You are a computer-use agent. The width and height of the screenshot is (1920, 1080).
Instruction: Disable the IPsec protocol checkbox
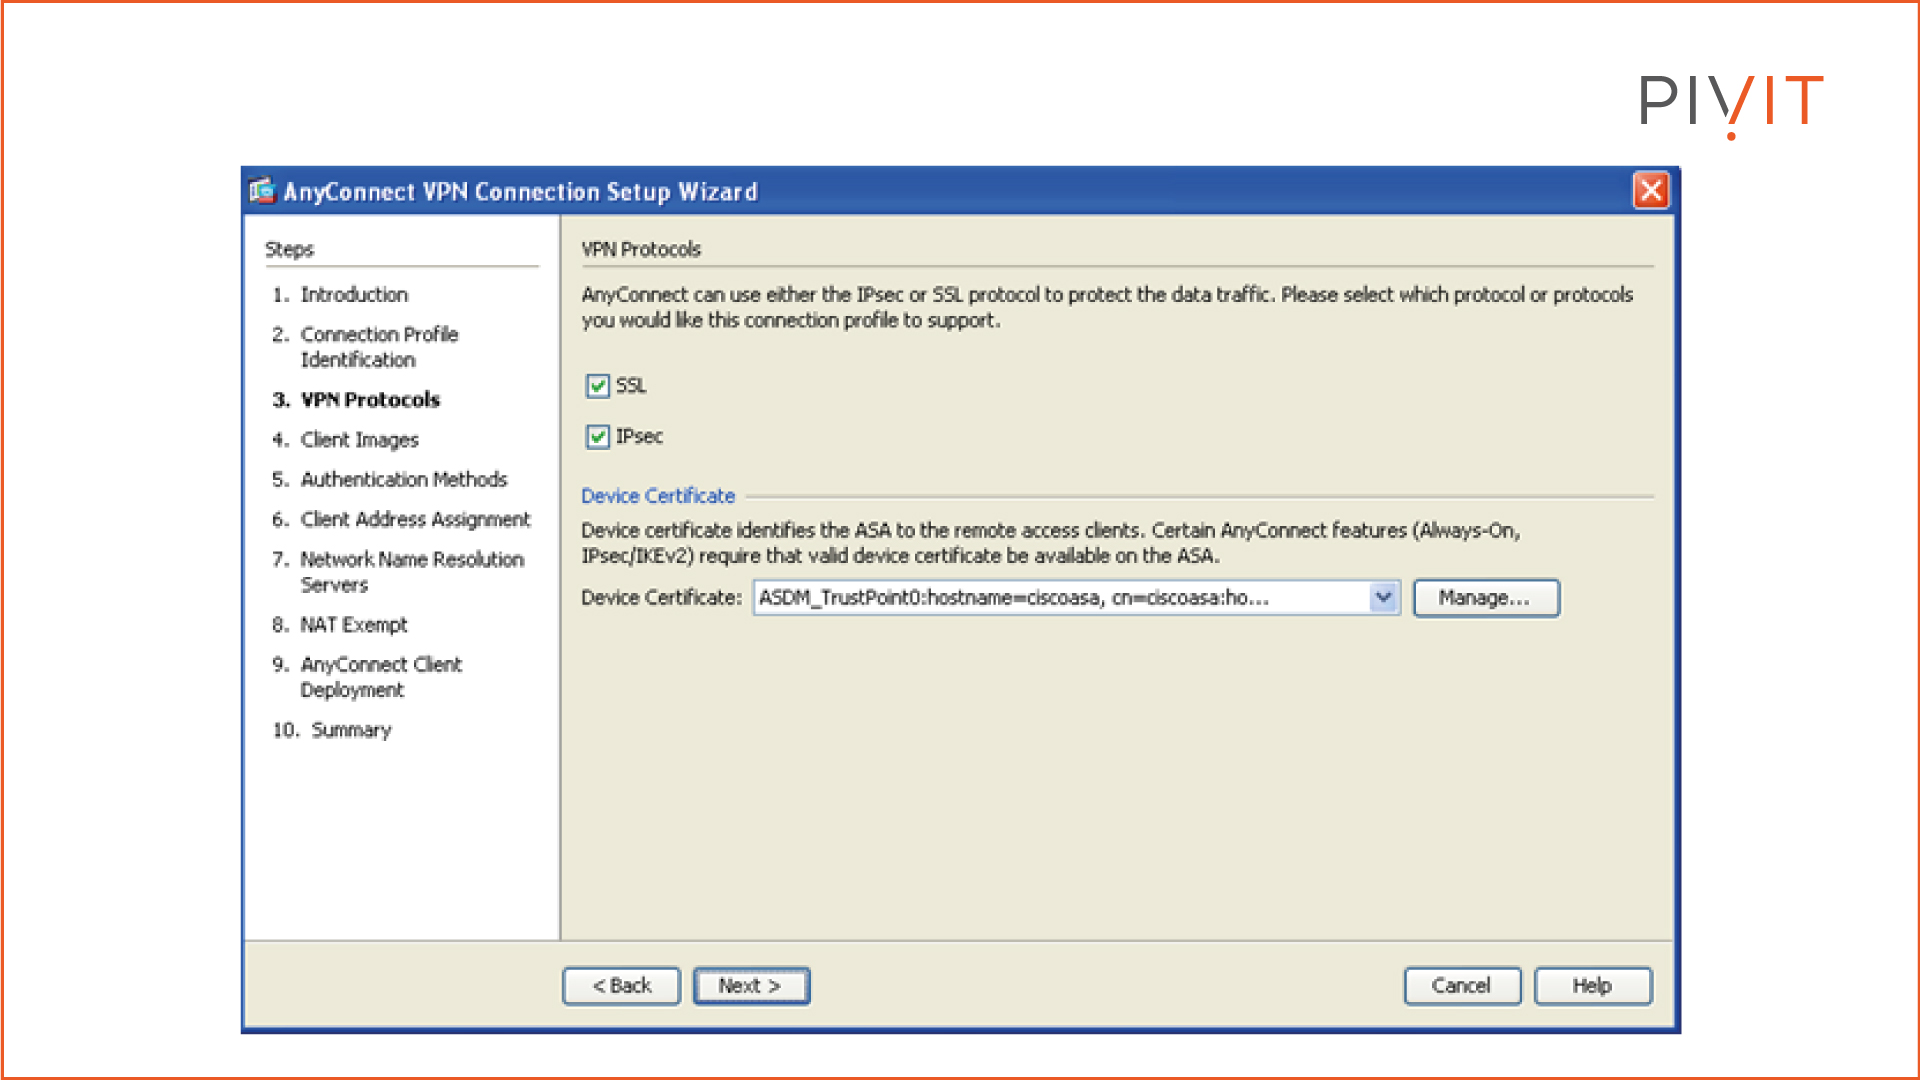(597, 436)
